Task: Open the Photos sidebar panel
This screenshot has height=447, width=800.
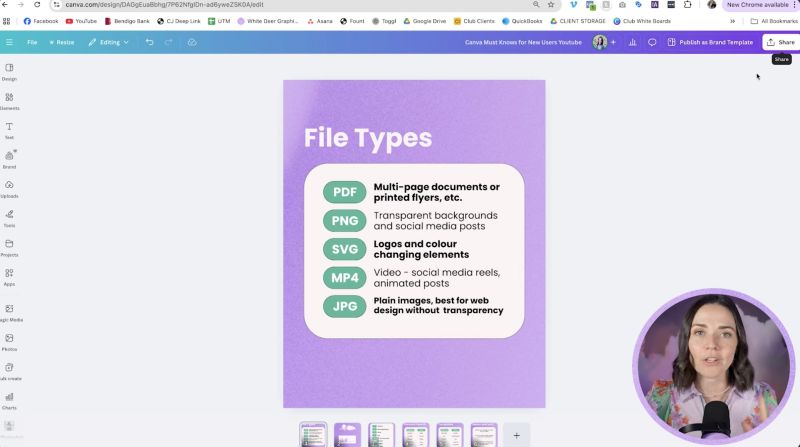Action: pos(9,342)
